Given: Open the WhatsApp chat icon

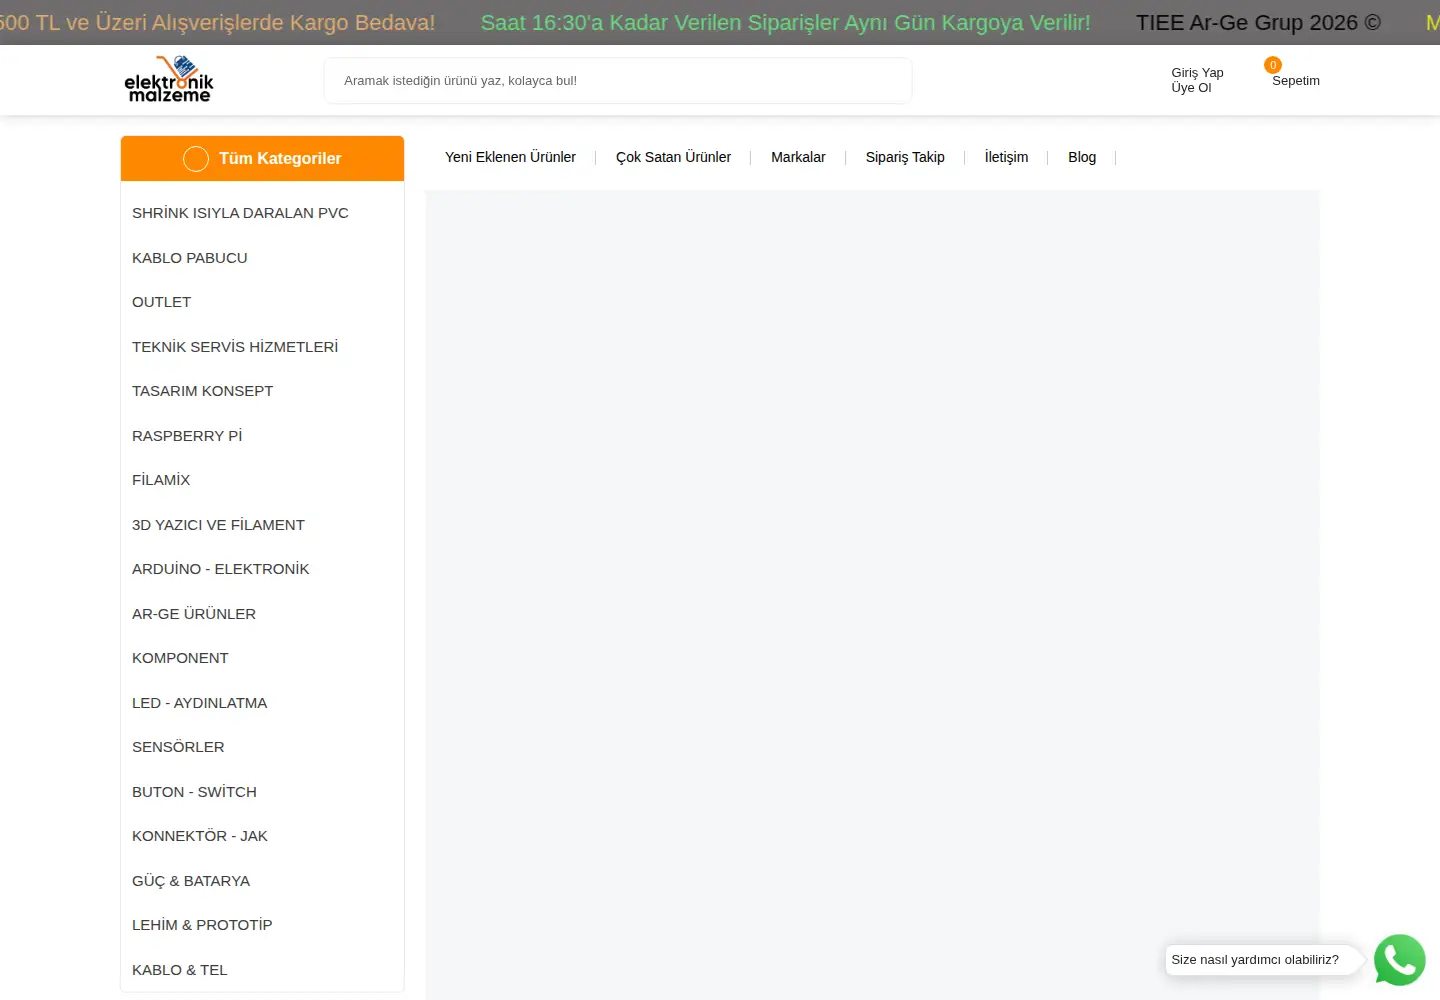Looking at the screenshot, I should 1399,960.
